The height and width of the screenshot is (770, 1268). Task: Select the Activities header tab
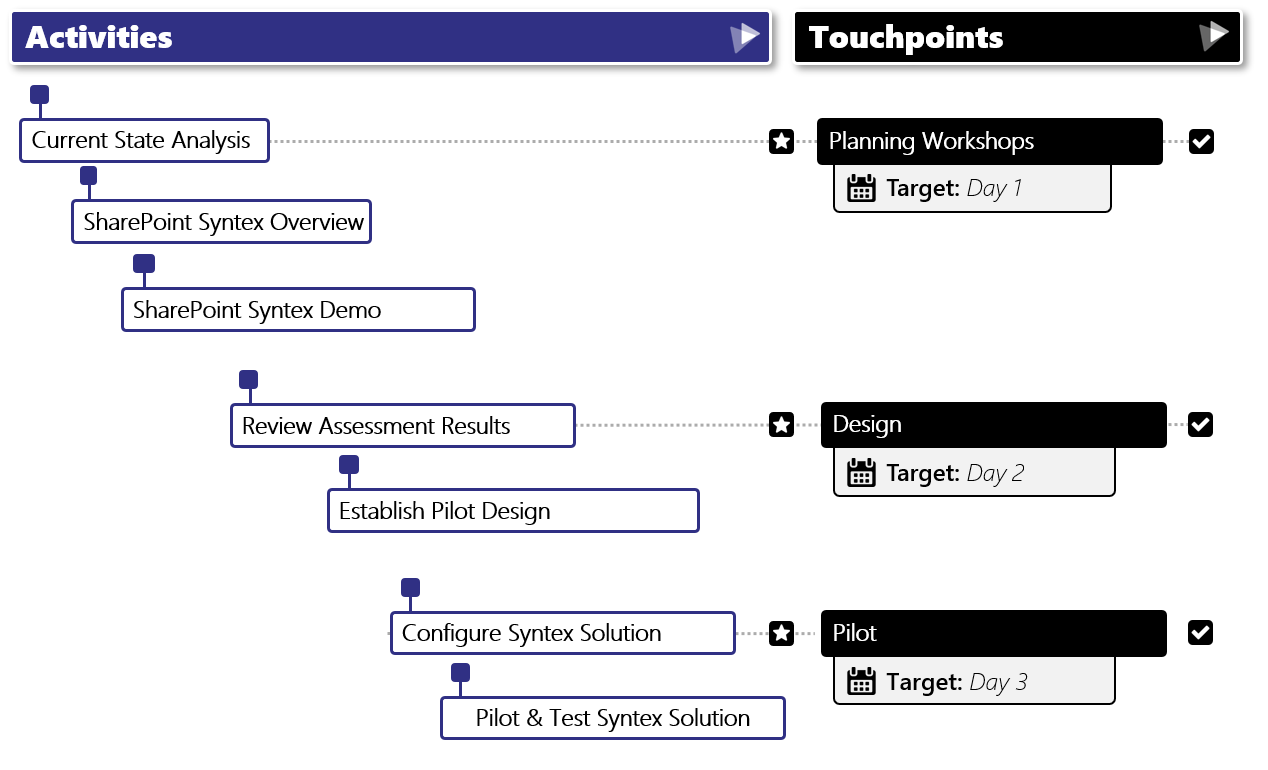pyautogui.click(x=390, y=38)
